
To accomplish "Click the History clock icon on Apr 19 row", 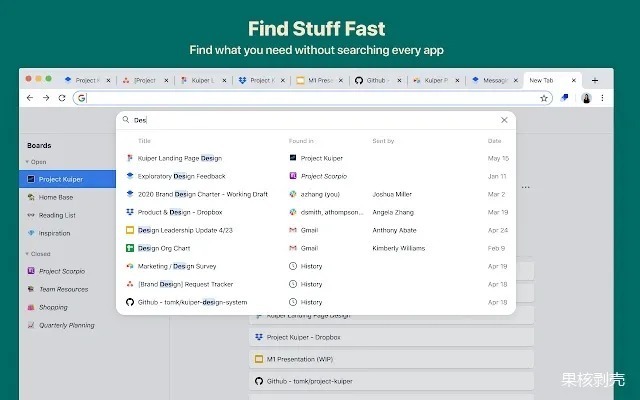I will [x=293, y=266].
